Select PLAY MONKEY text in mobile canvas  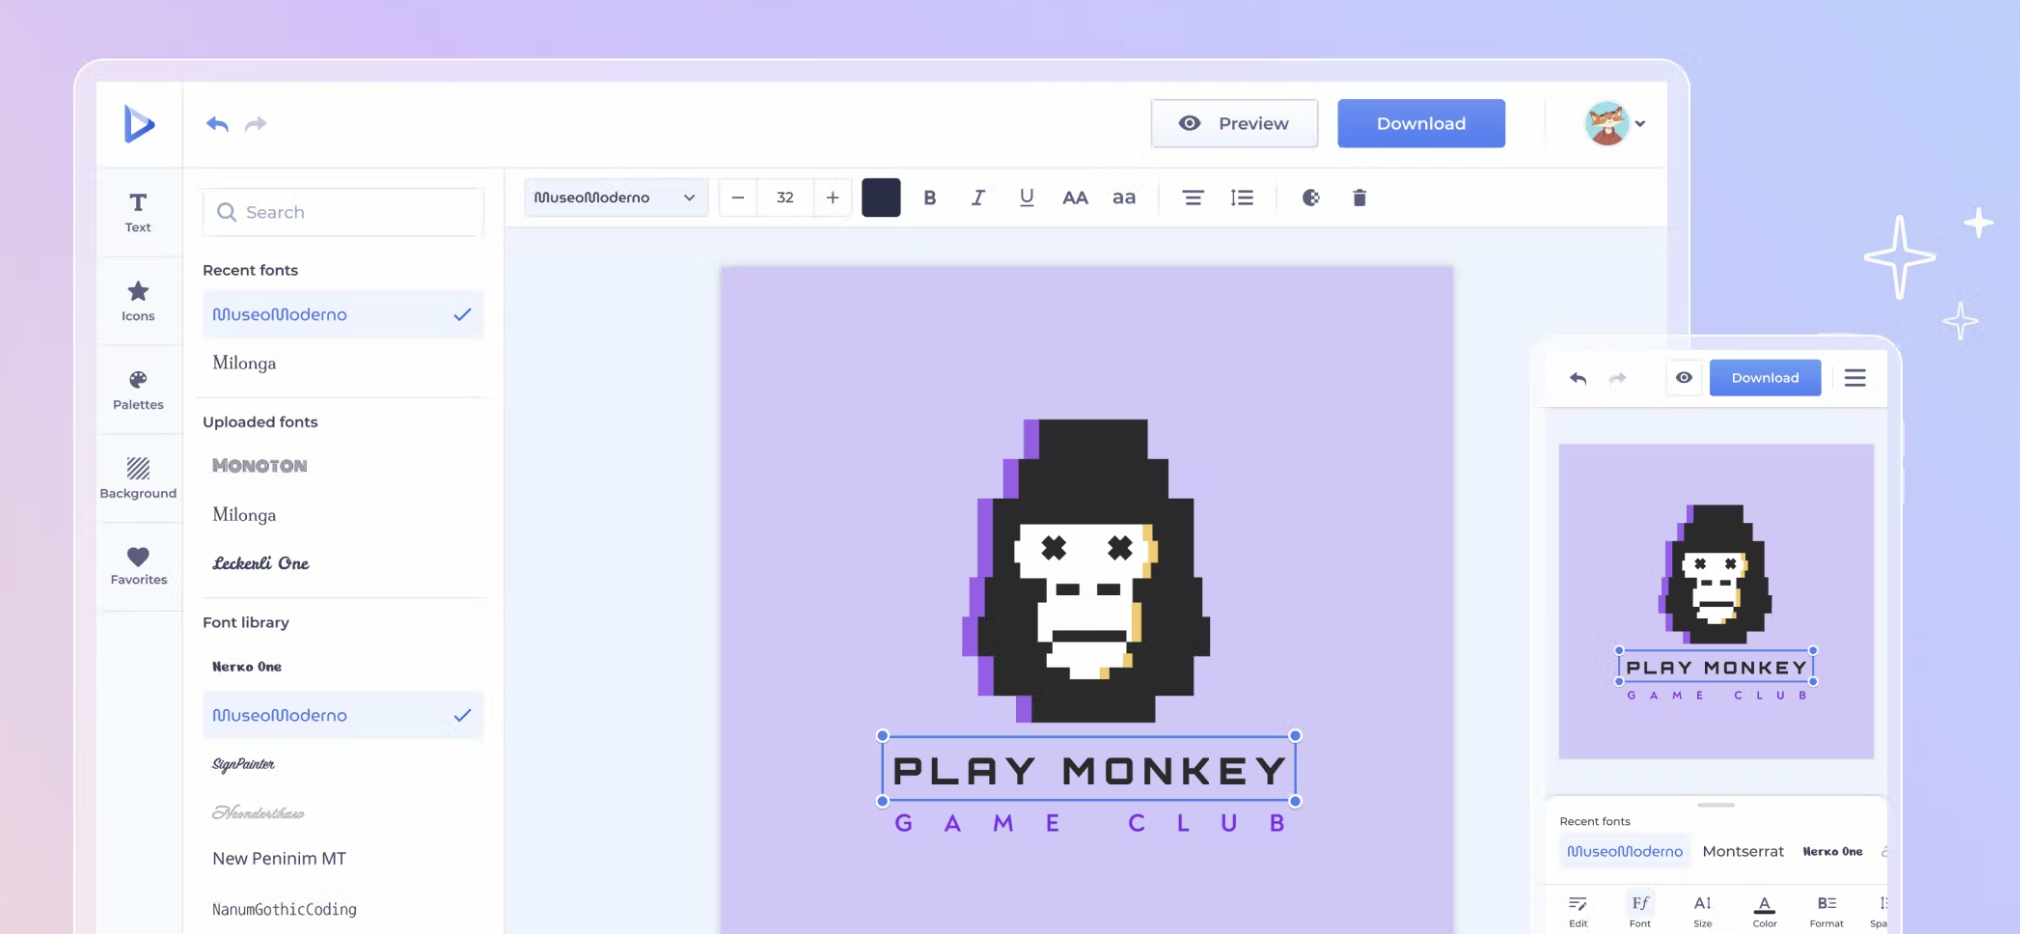point(1716,667)
